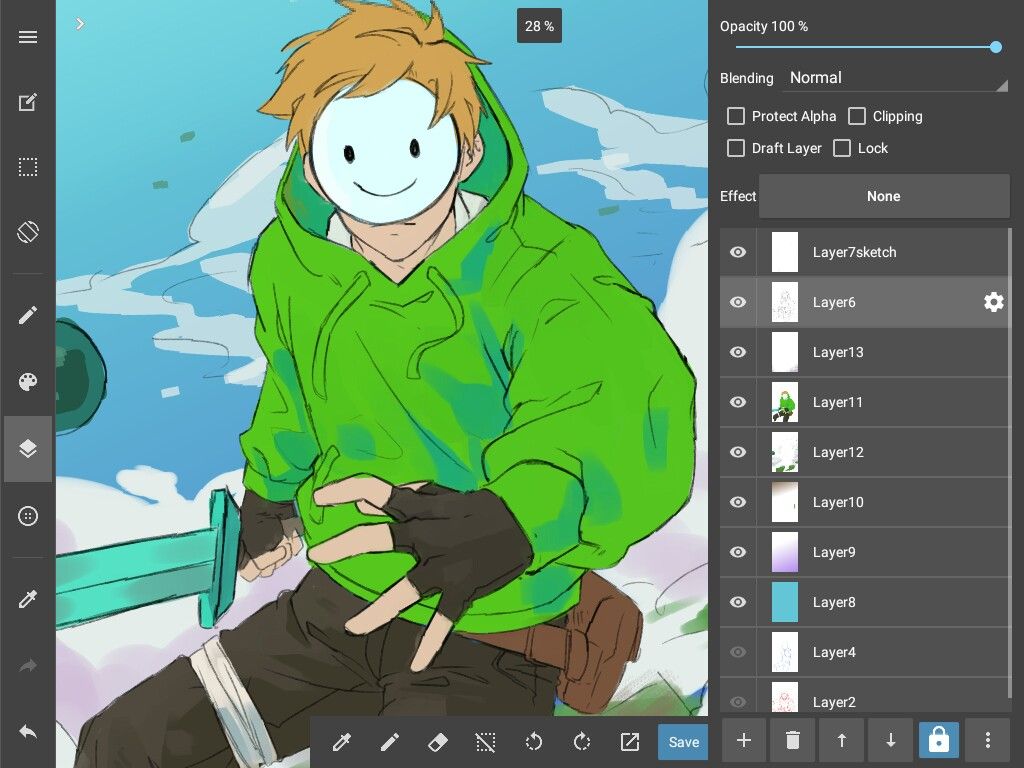Add a new layer with plus
1024x768 pixels.
pos(744,740)
